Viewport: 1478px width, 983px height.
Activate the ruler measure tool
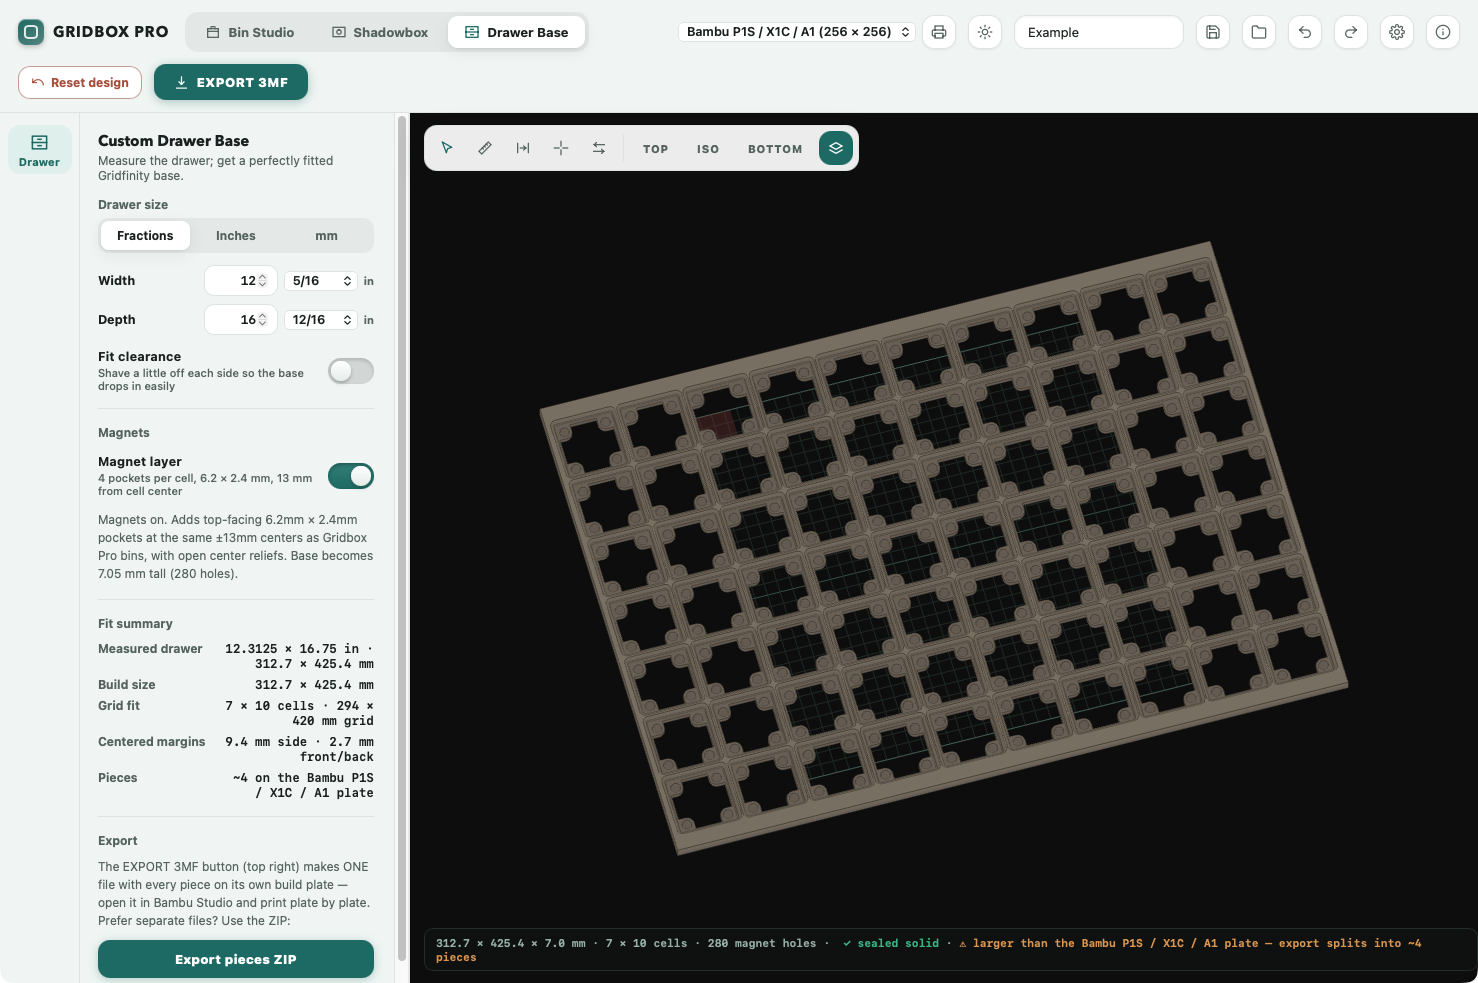(485, 148)
